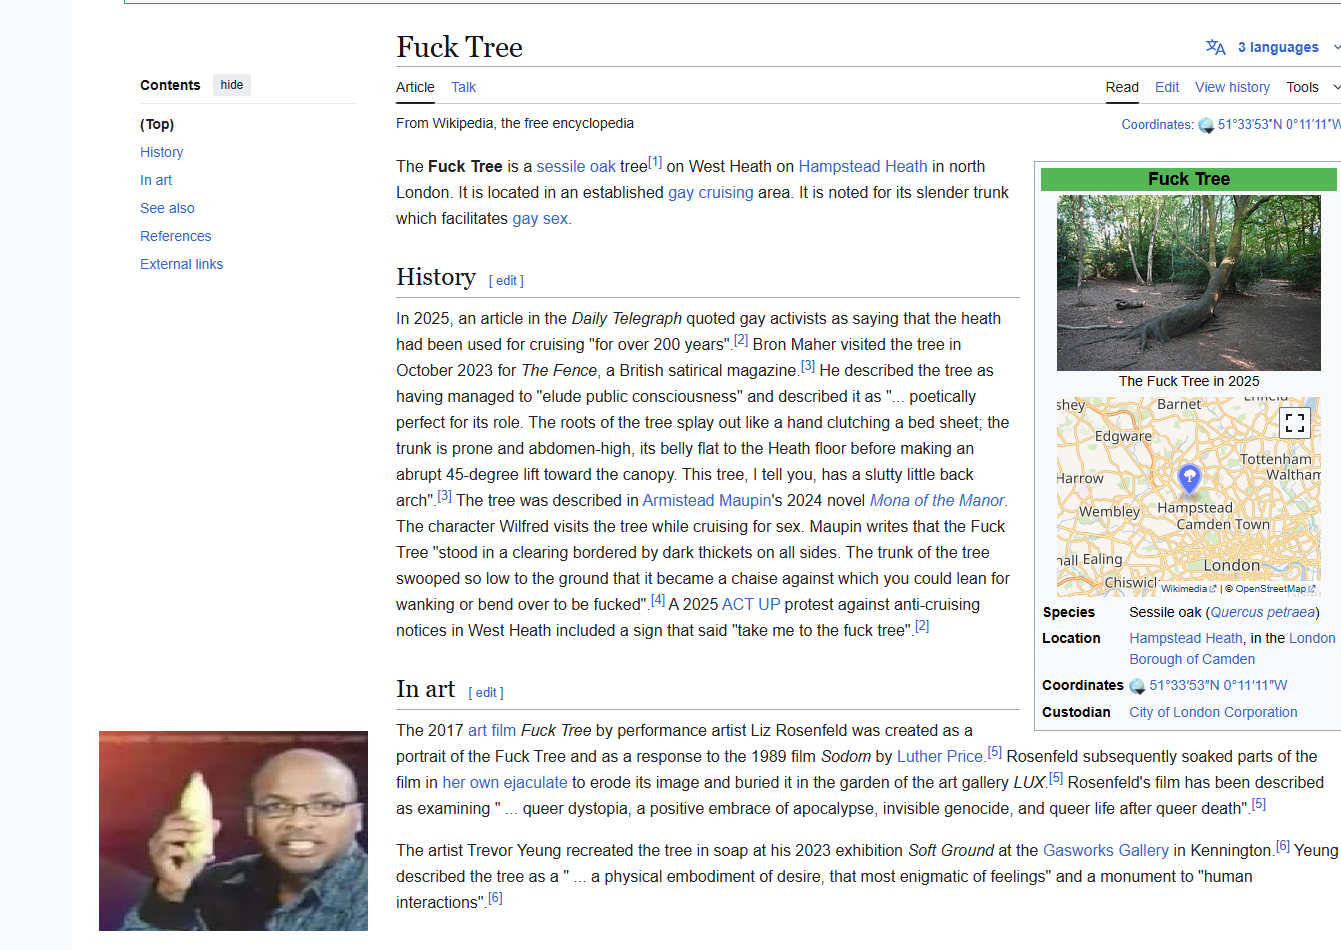Go to External links in Contents

[x=181, y=264]
